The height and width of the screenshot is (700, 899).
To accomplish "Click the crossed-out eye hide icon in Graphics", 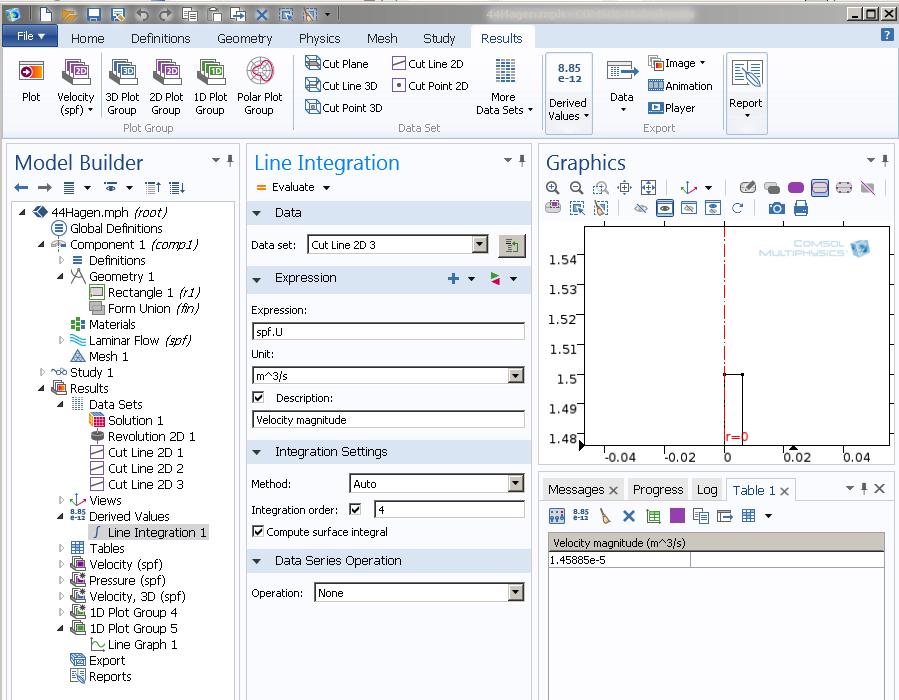I will 640,208.
